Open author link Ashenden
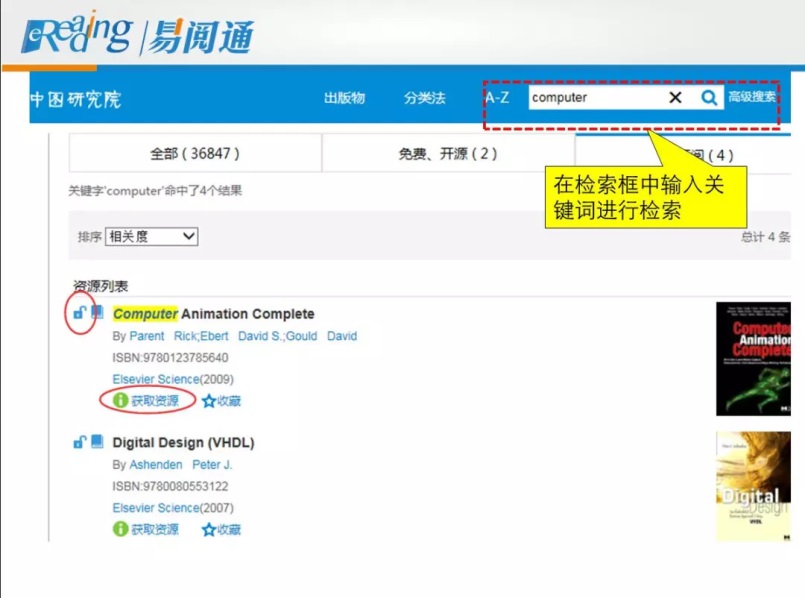This screenshot has width=805, height=598. point(157,465)
